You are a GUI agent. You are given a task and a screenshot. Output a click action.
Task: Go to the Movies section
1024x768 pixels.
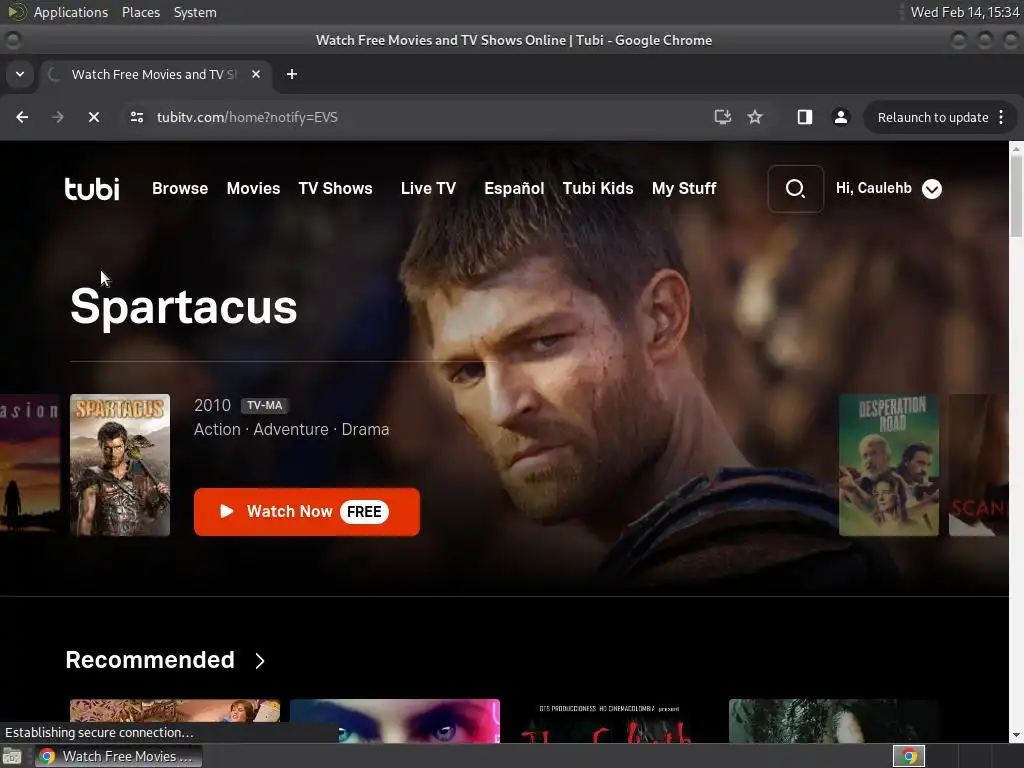click(253, 189)
